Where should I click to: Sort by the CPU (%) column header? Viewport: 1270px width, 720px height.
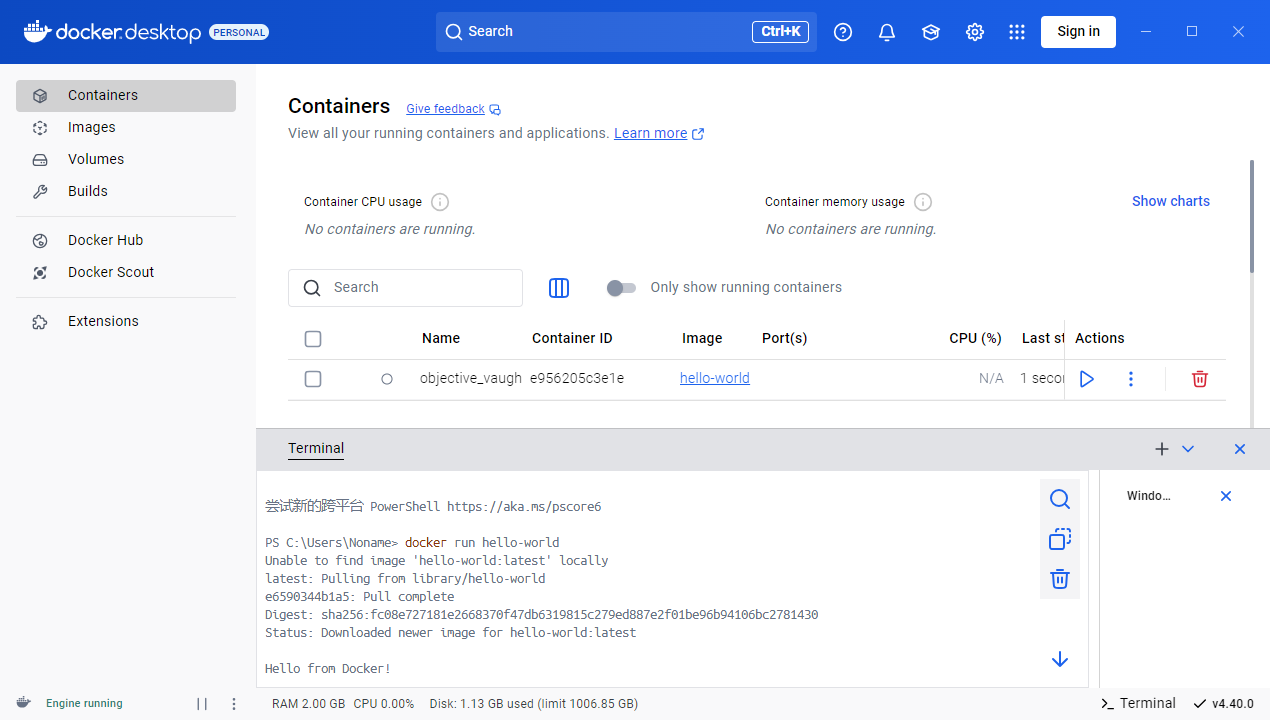pos(975,339)
